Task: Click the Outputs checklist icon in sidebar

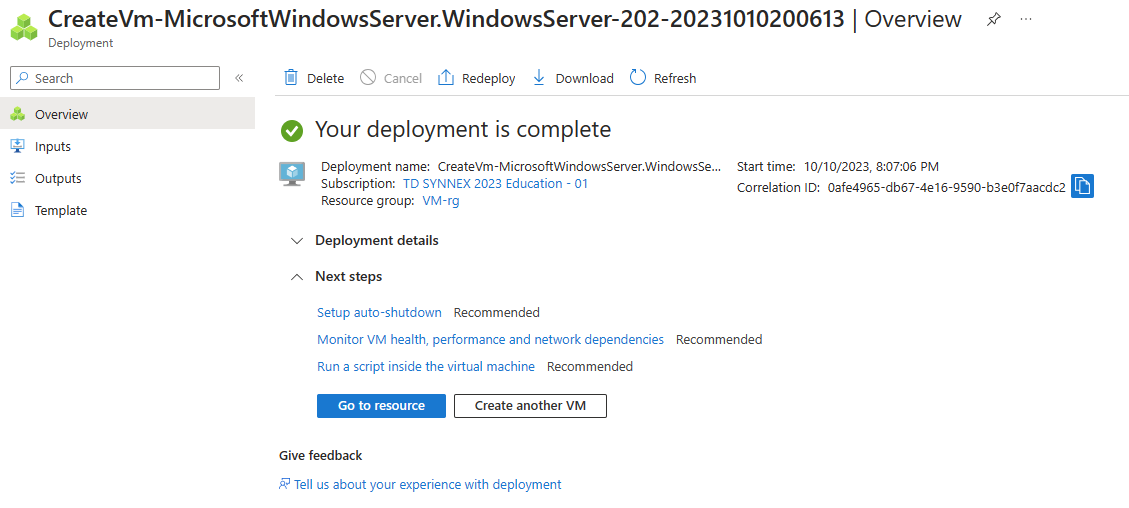Action: click(x=18, y=178)
